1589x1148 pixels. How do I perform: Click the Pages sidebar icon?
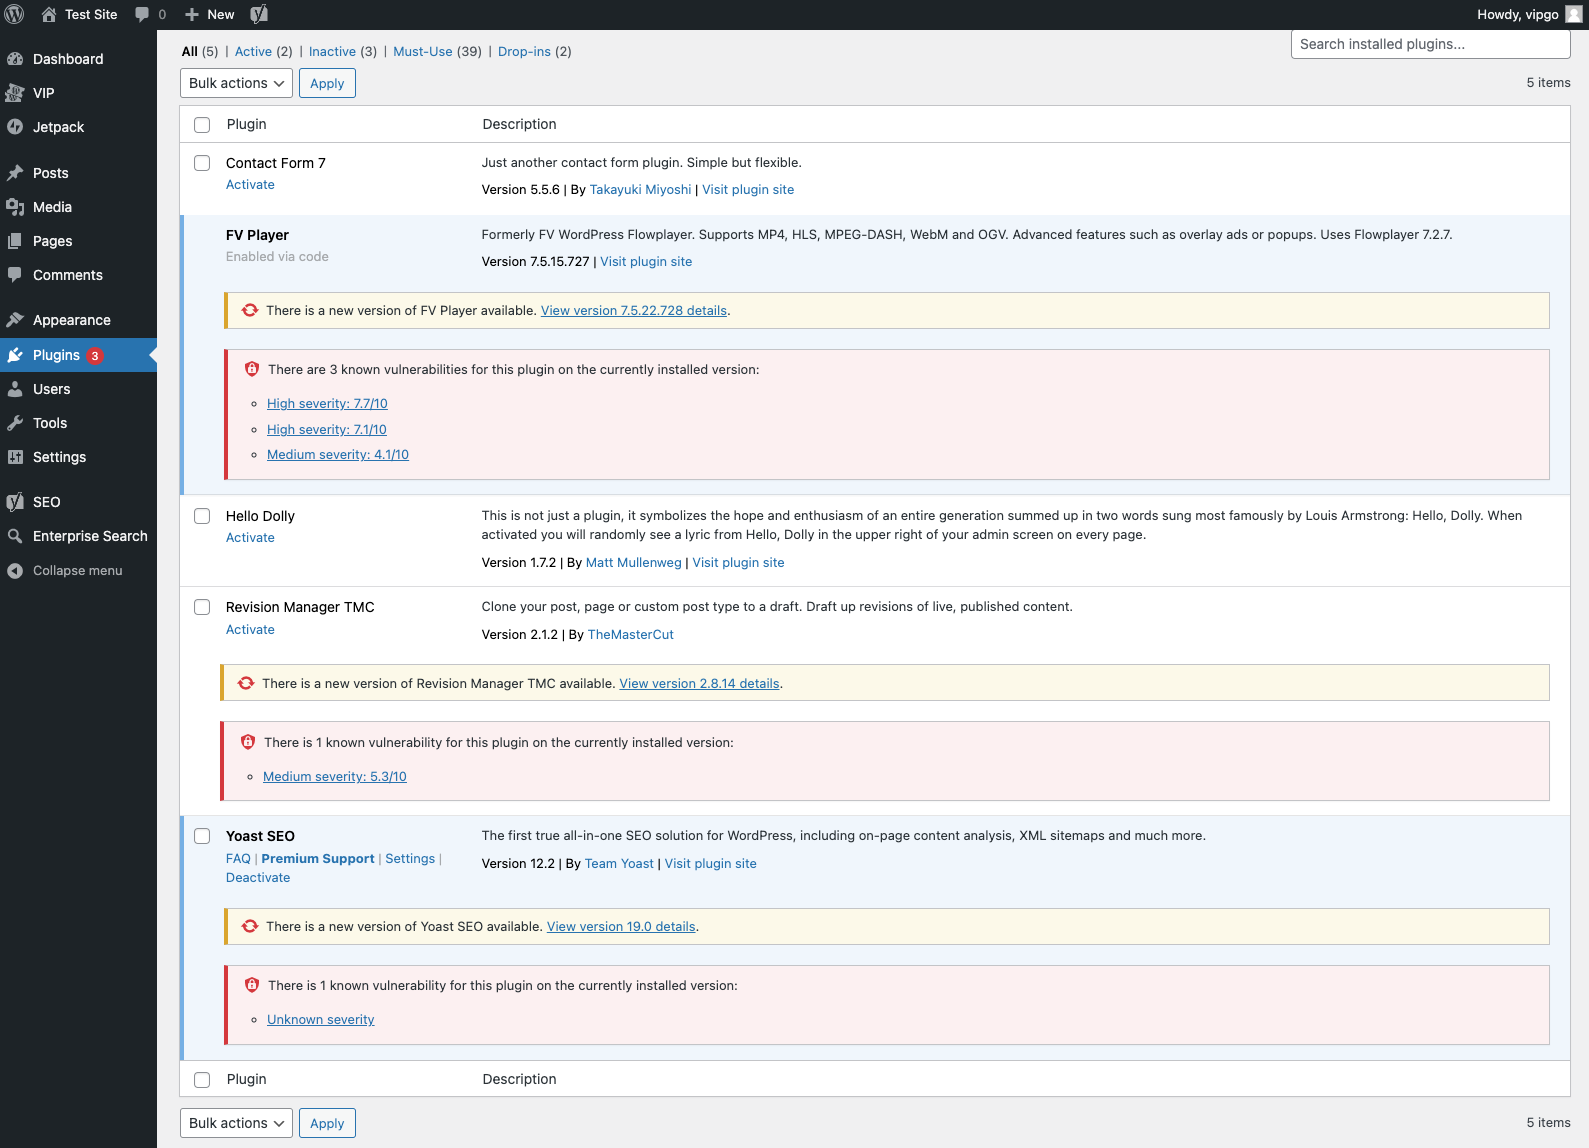point(15,241)
